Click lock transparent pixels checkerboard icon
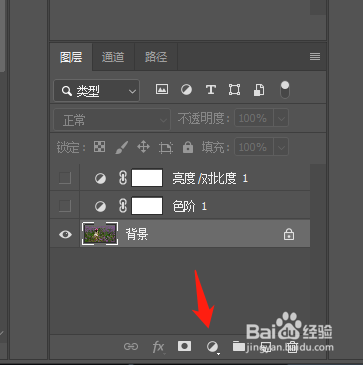363x365 pixels. [99, 147]
